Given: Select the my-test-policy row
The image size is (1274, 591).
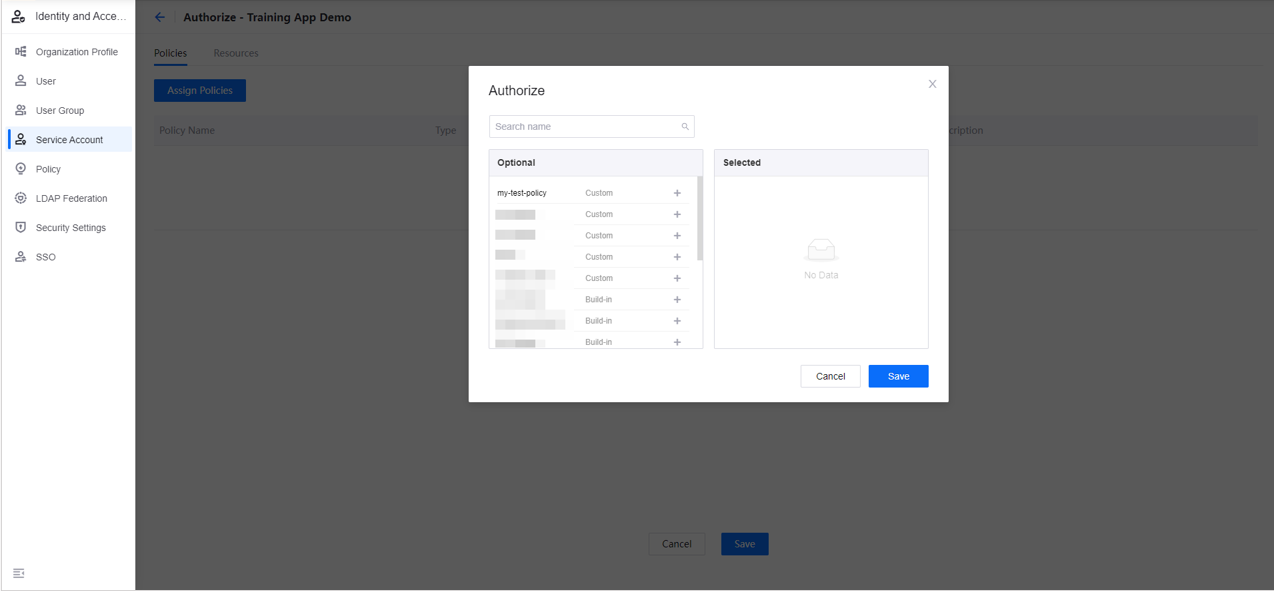Looking at the screenshot, I should pos(522,193).
